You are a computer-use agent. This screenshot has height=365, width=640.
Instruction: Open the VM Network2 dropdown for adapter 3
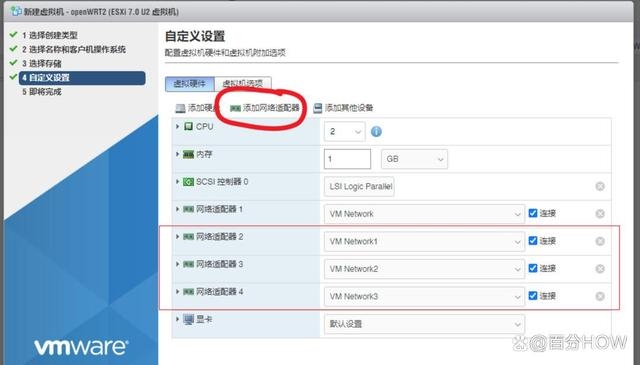tap(424, 269)
